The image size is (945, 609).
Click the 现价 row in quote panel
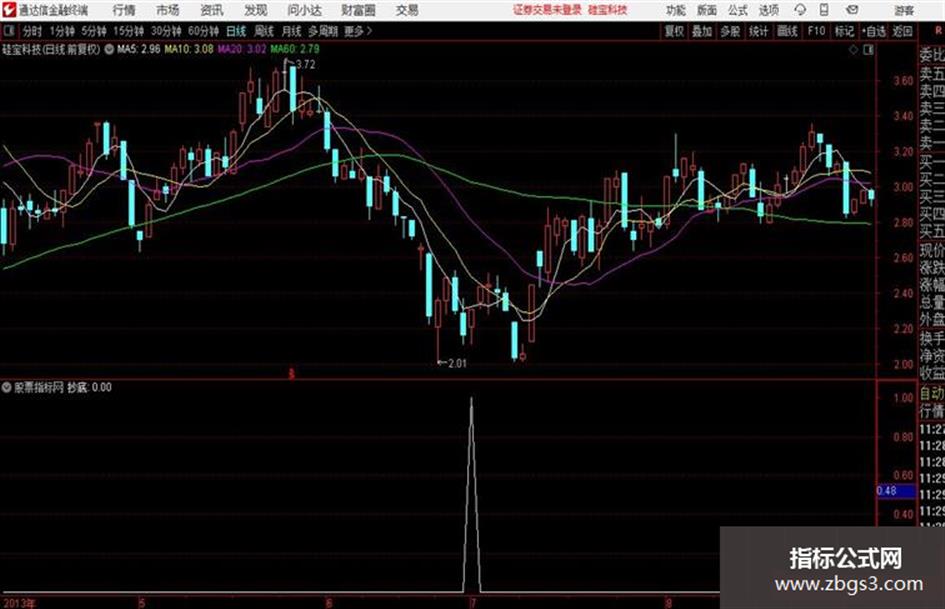[932, 249]
